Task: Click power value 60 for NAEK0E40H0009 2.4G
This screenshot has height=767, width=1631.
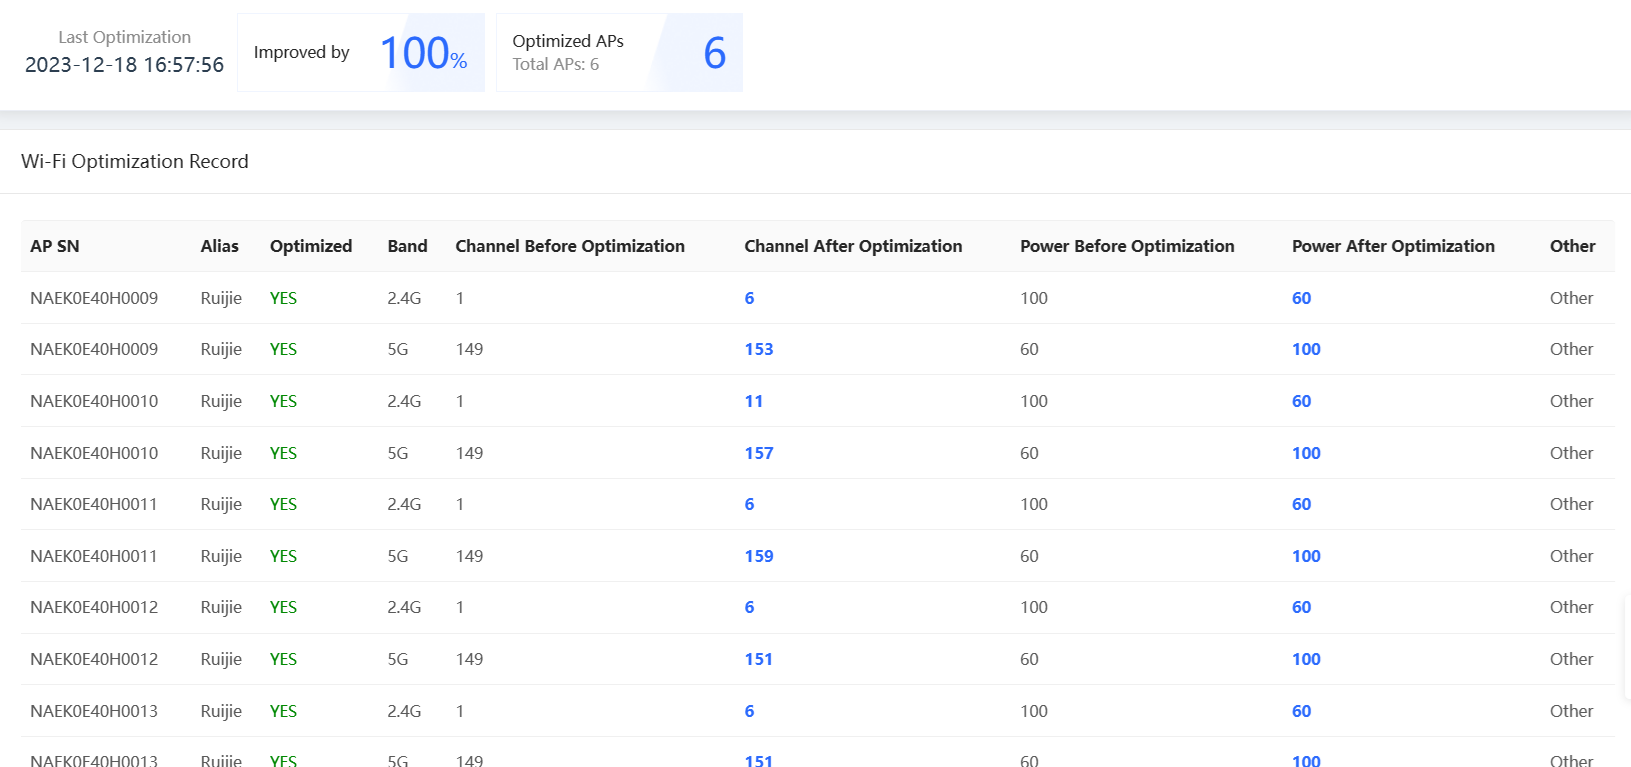Action: point(1301,298)
